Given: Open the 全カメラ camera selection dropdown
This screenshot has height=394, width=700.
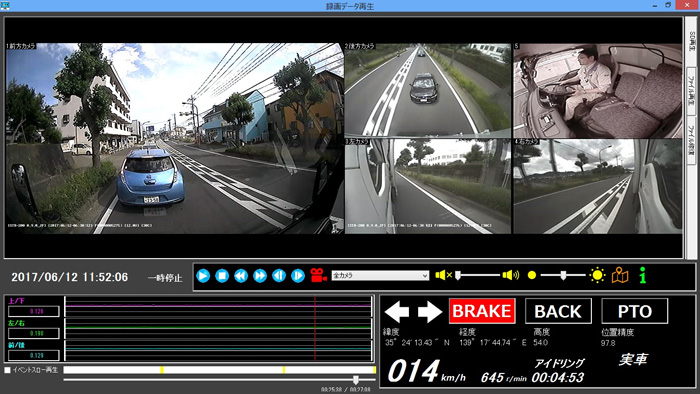Looking at the screenshot, I should point(380,276).
